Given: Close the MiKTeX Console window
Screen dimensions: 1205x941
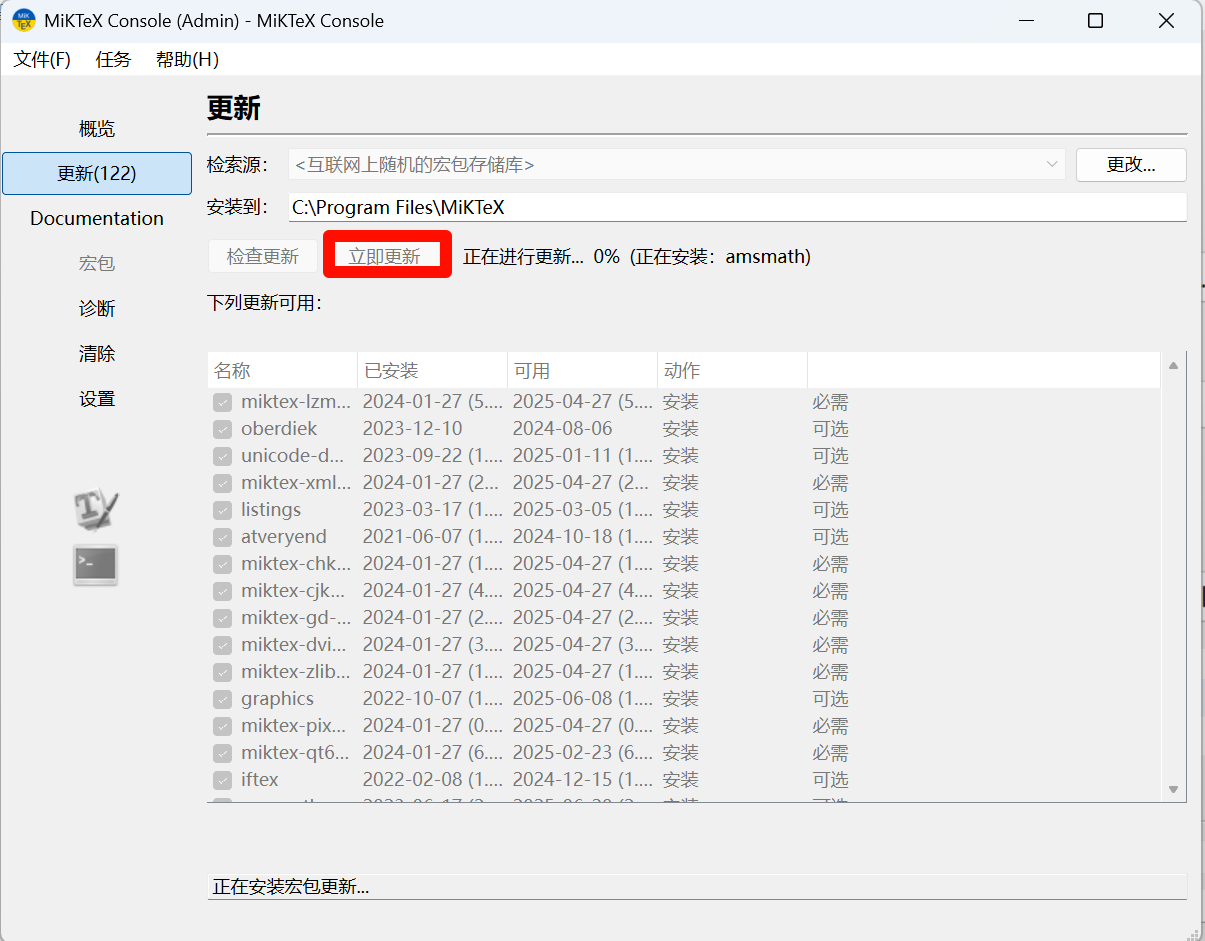Looking at the screenshot, I should click(x=1167, y=21).
